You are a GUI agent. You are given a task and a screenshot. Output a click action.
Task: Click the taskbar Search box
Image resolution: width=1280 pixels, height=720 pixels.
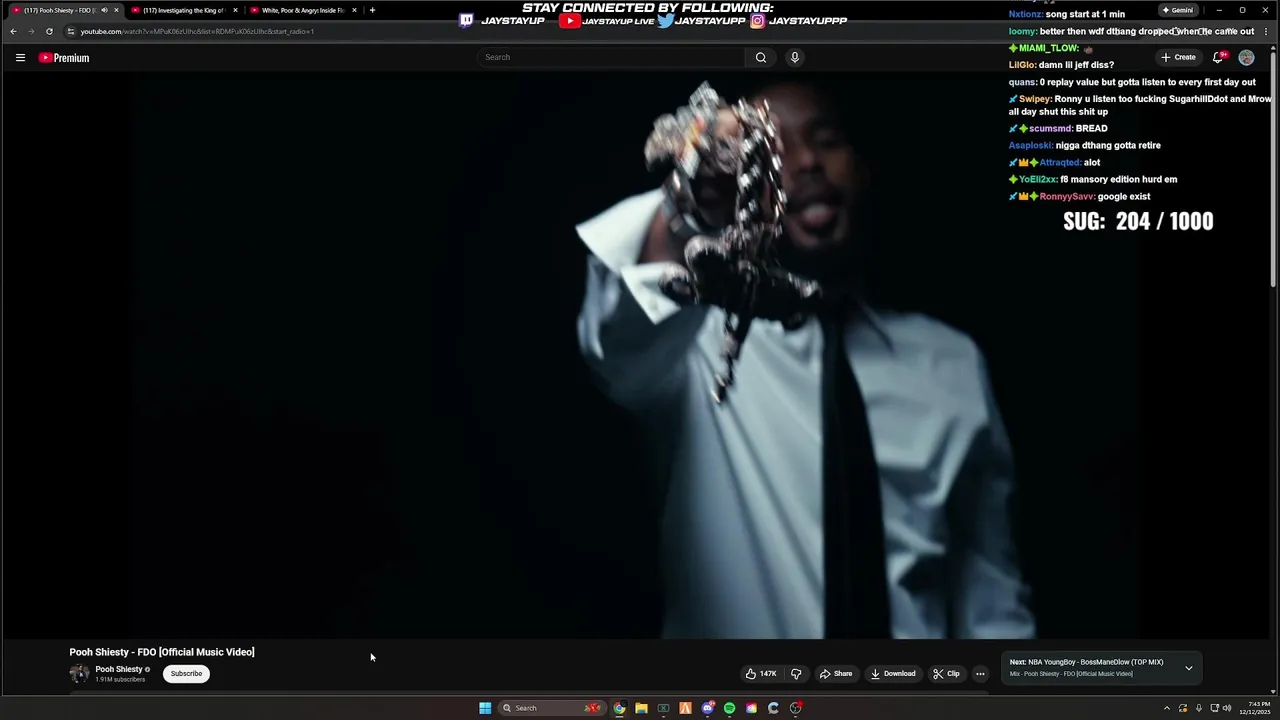pyautogui.click(x=553, y=708)
